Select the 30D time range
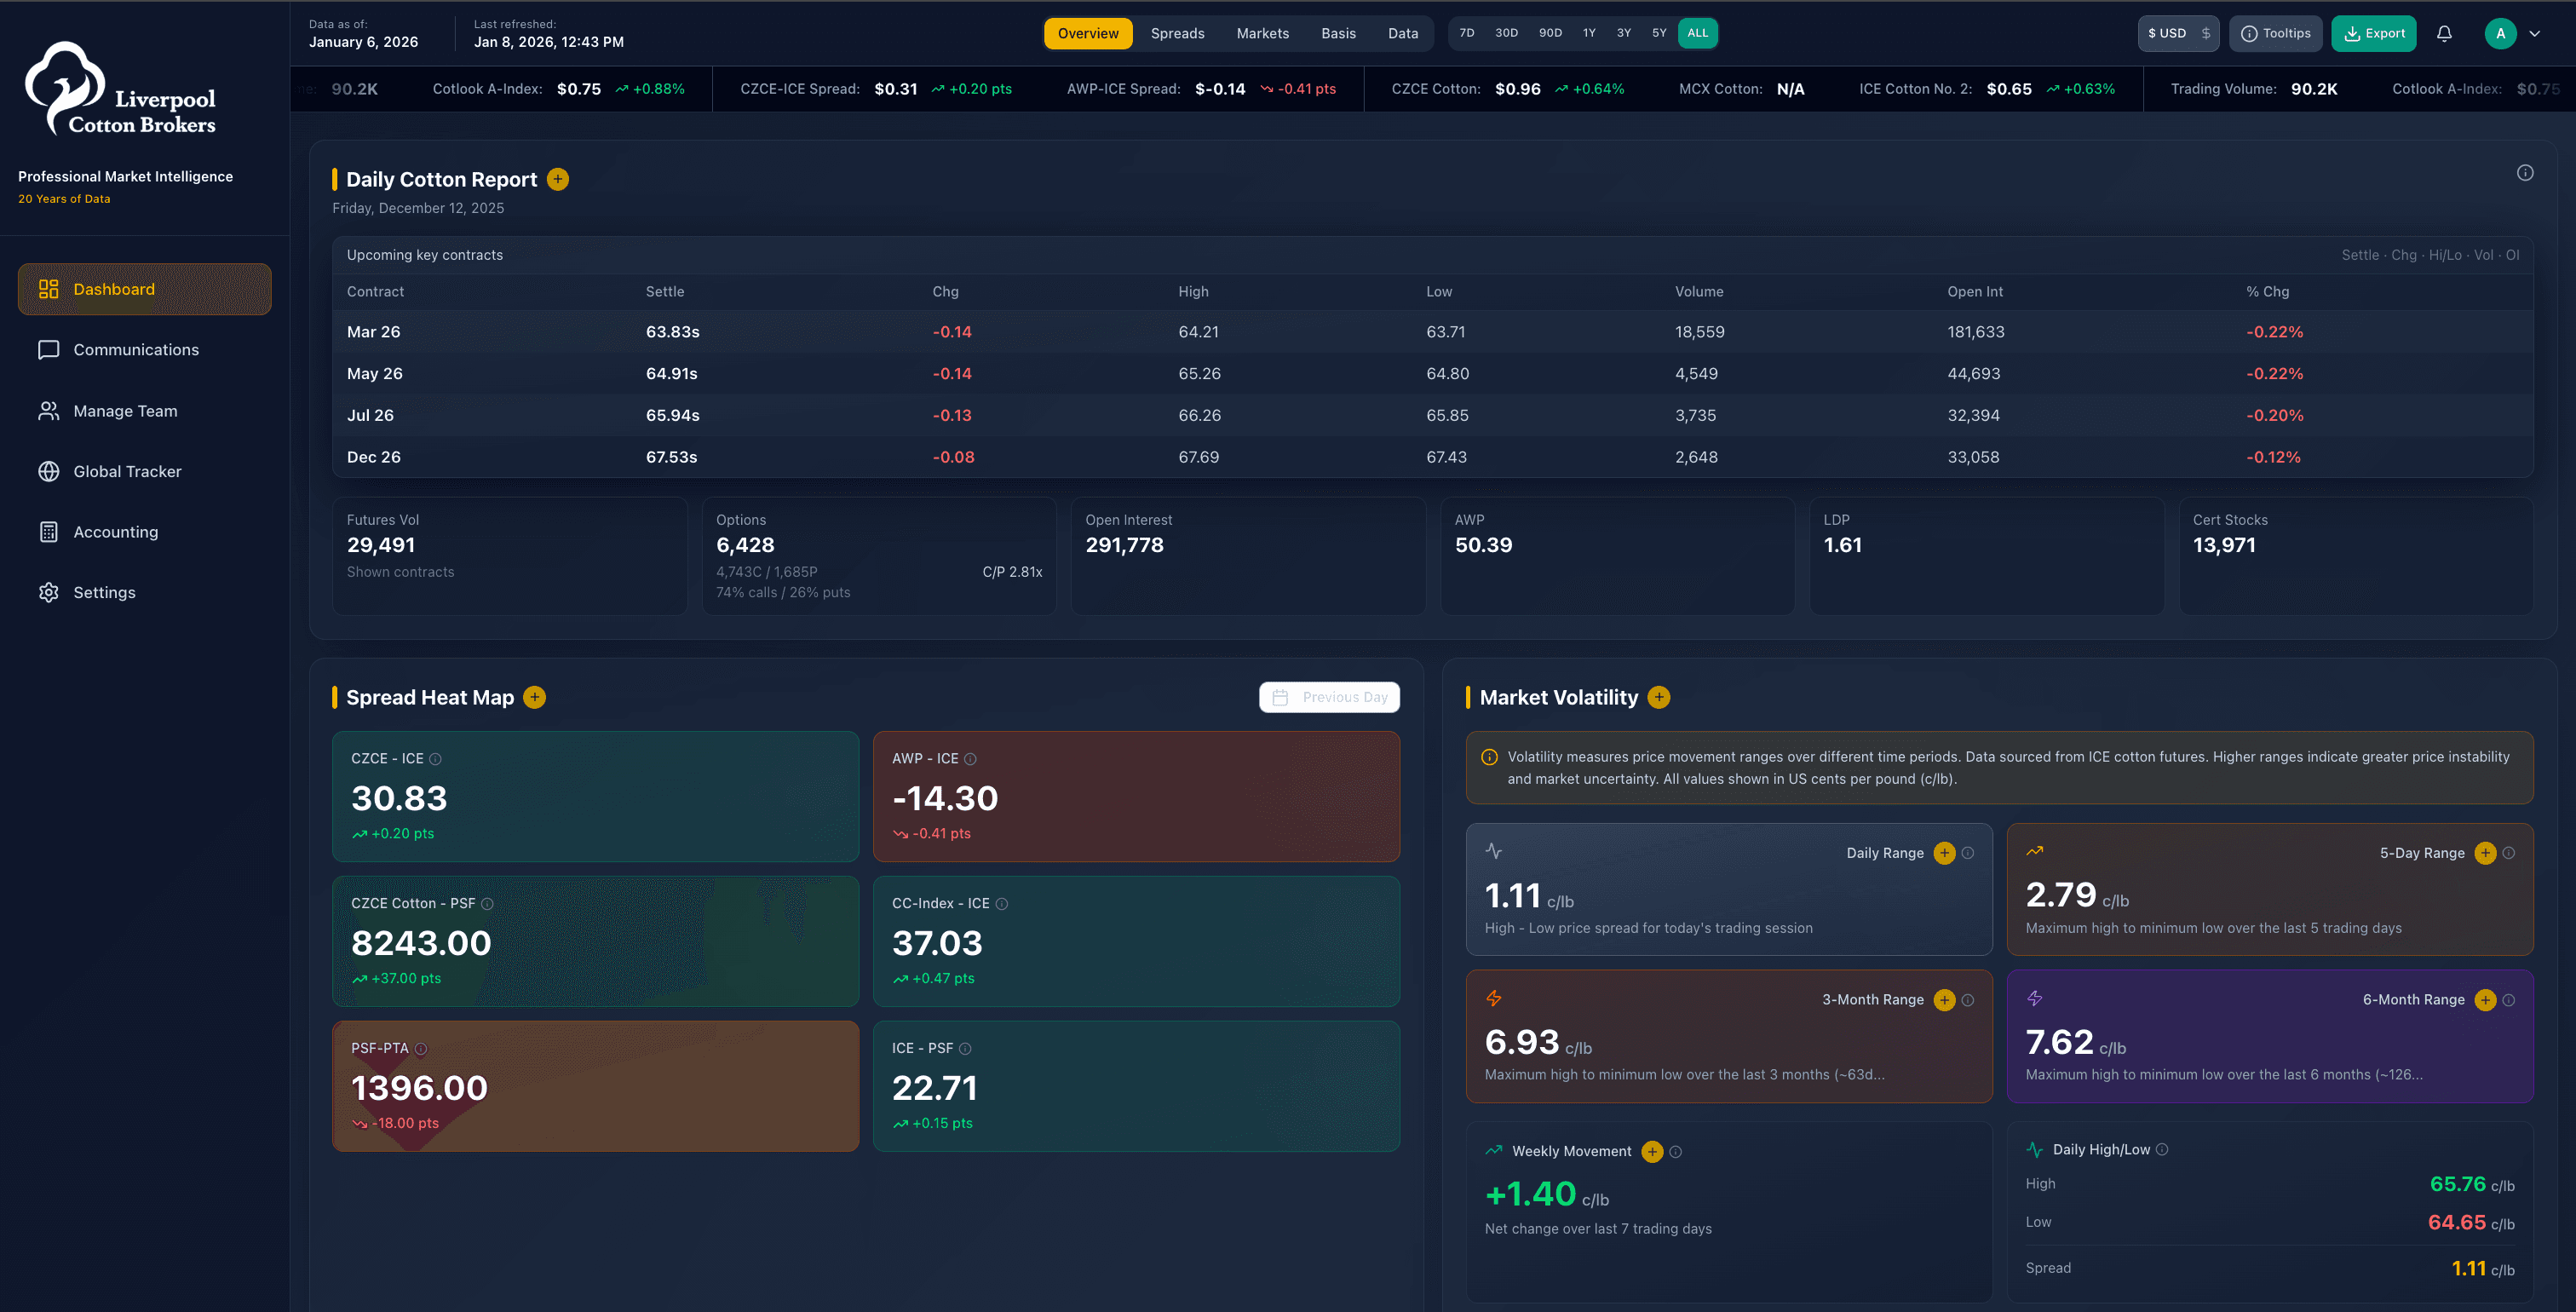 pyautogui.click(x=1506, y=33)
